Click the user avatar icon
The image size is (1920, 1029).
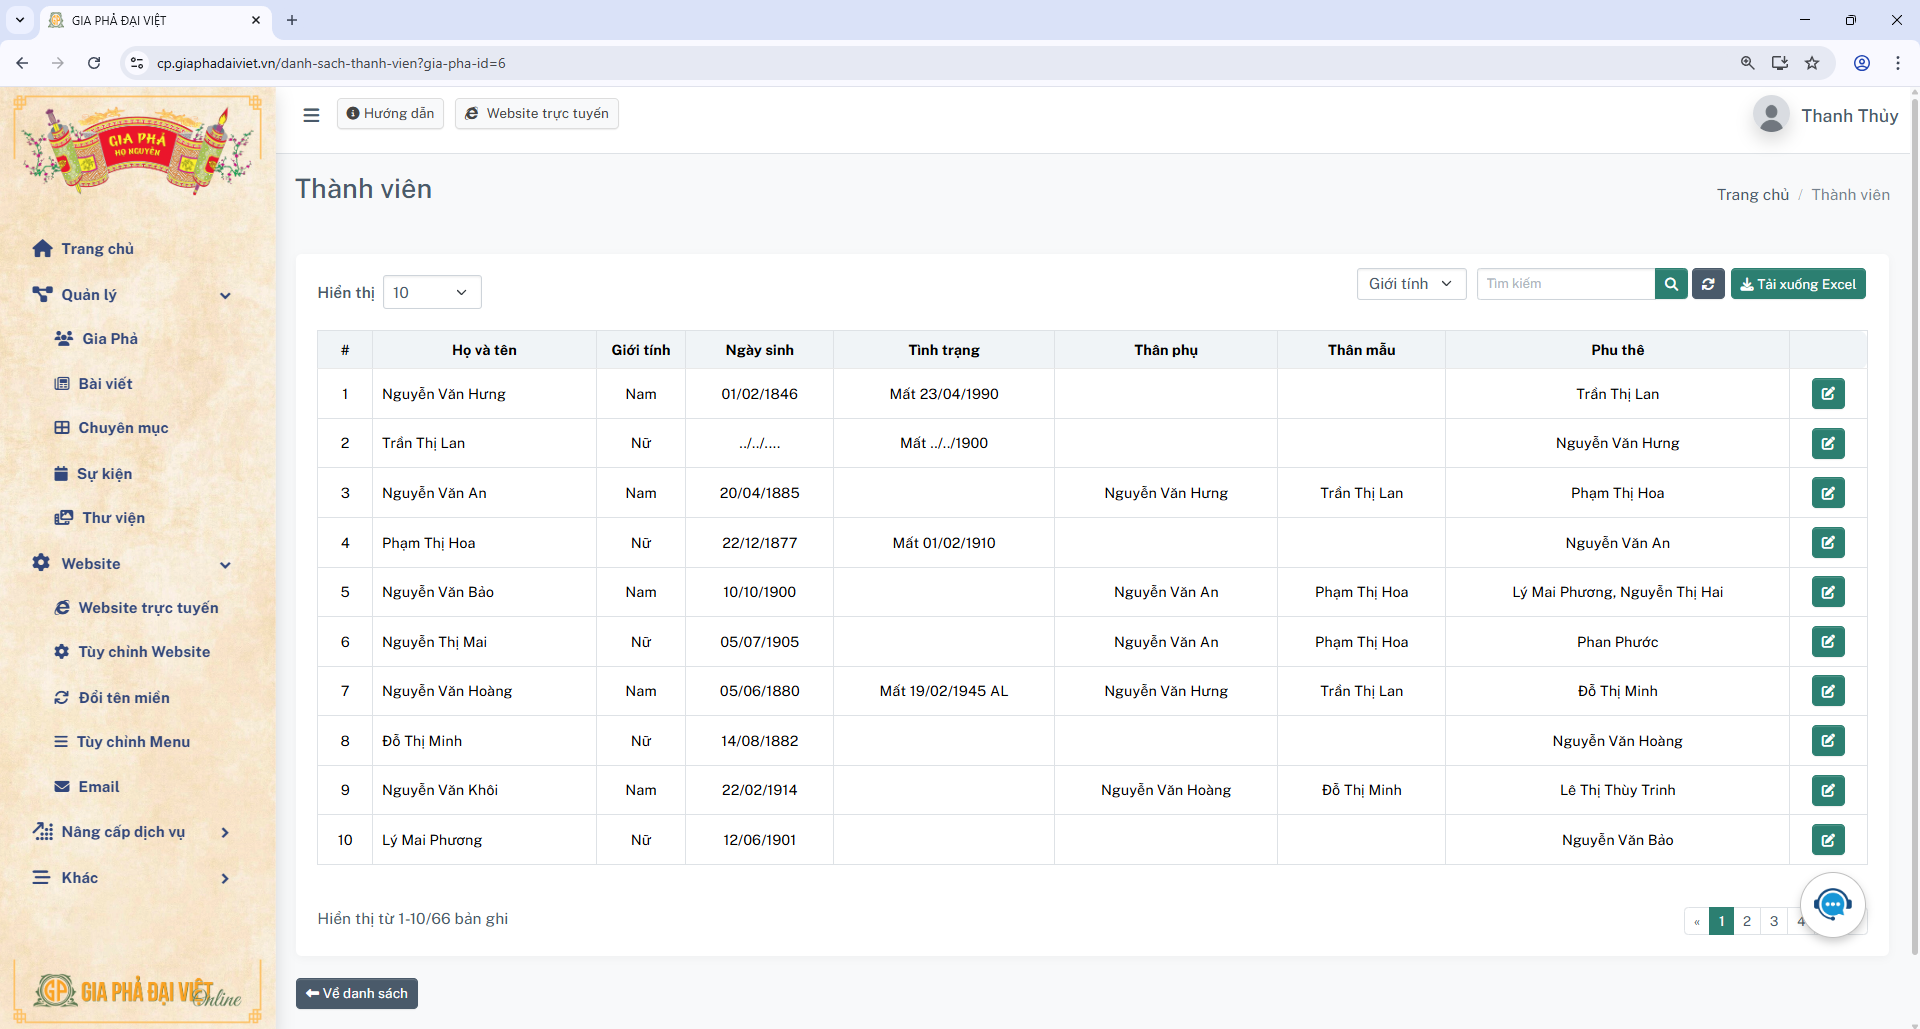(x=1771, y=116)
